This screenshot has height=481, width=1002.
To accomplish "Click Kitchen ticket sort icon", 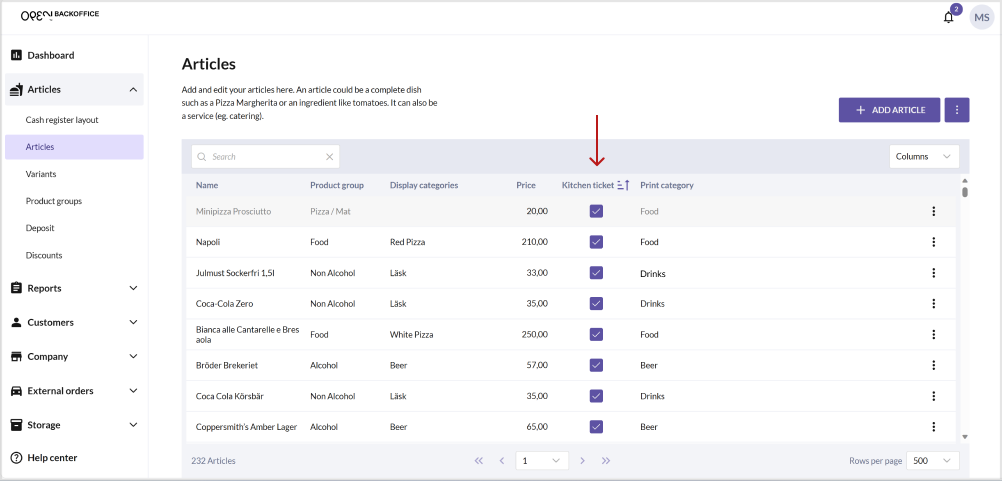I will [x=623, y=185].
